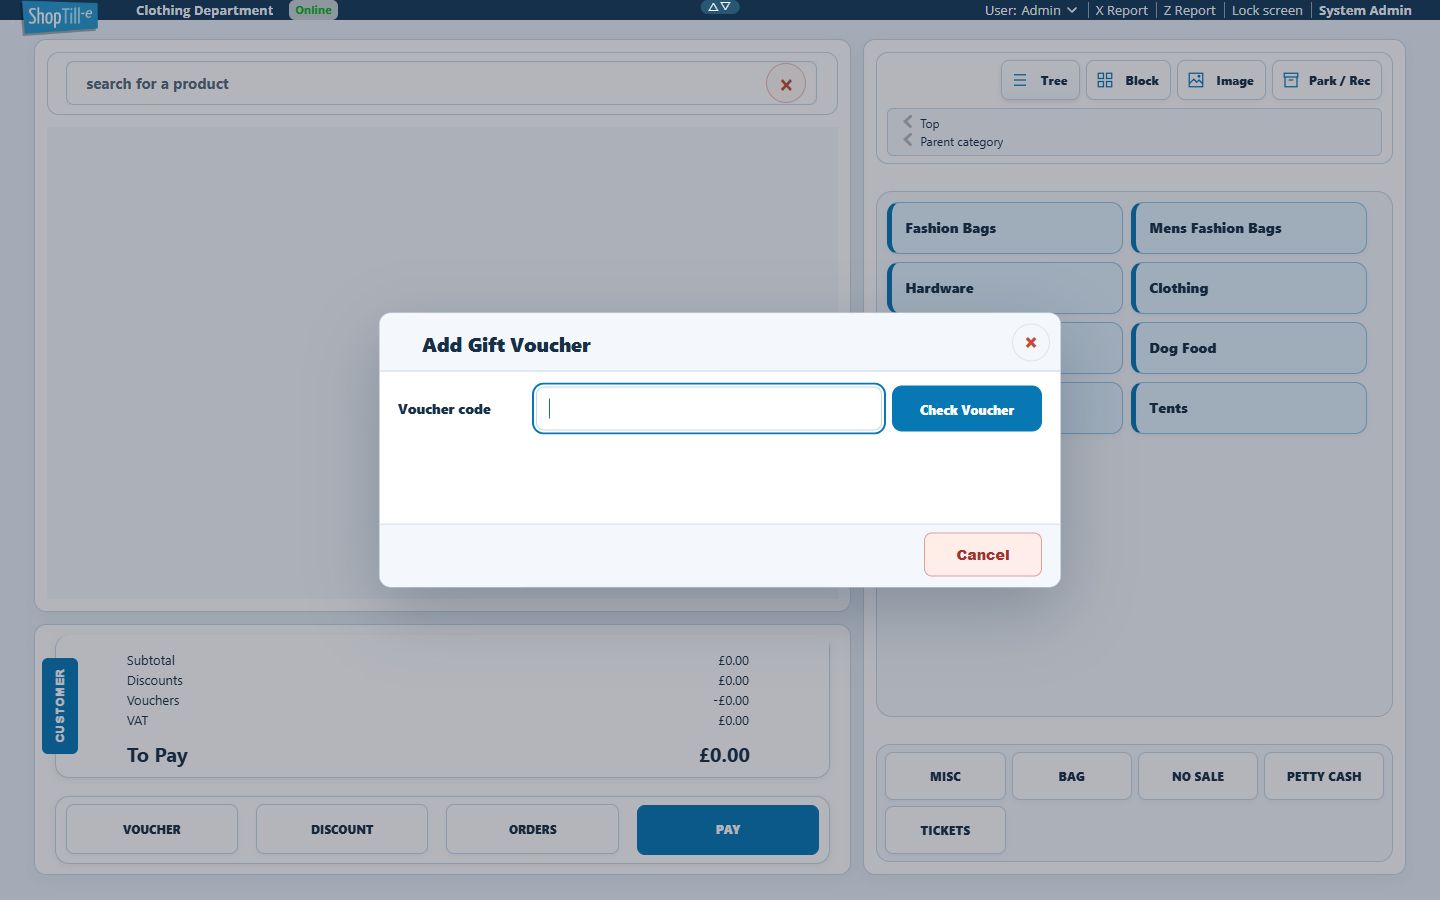Image resolution: width=1440 pixels, height=900 pixels.
Task: Add a BAG to the sale
Action: pyautogui.click(x=1071, y=776)
